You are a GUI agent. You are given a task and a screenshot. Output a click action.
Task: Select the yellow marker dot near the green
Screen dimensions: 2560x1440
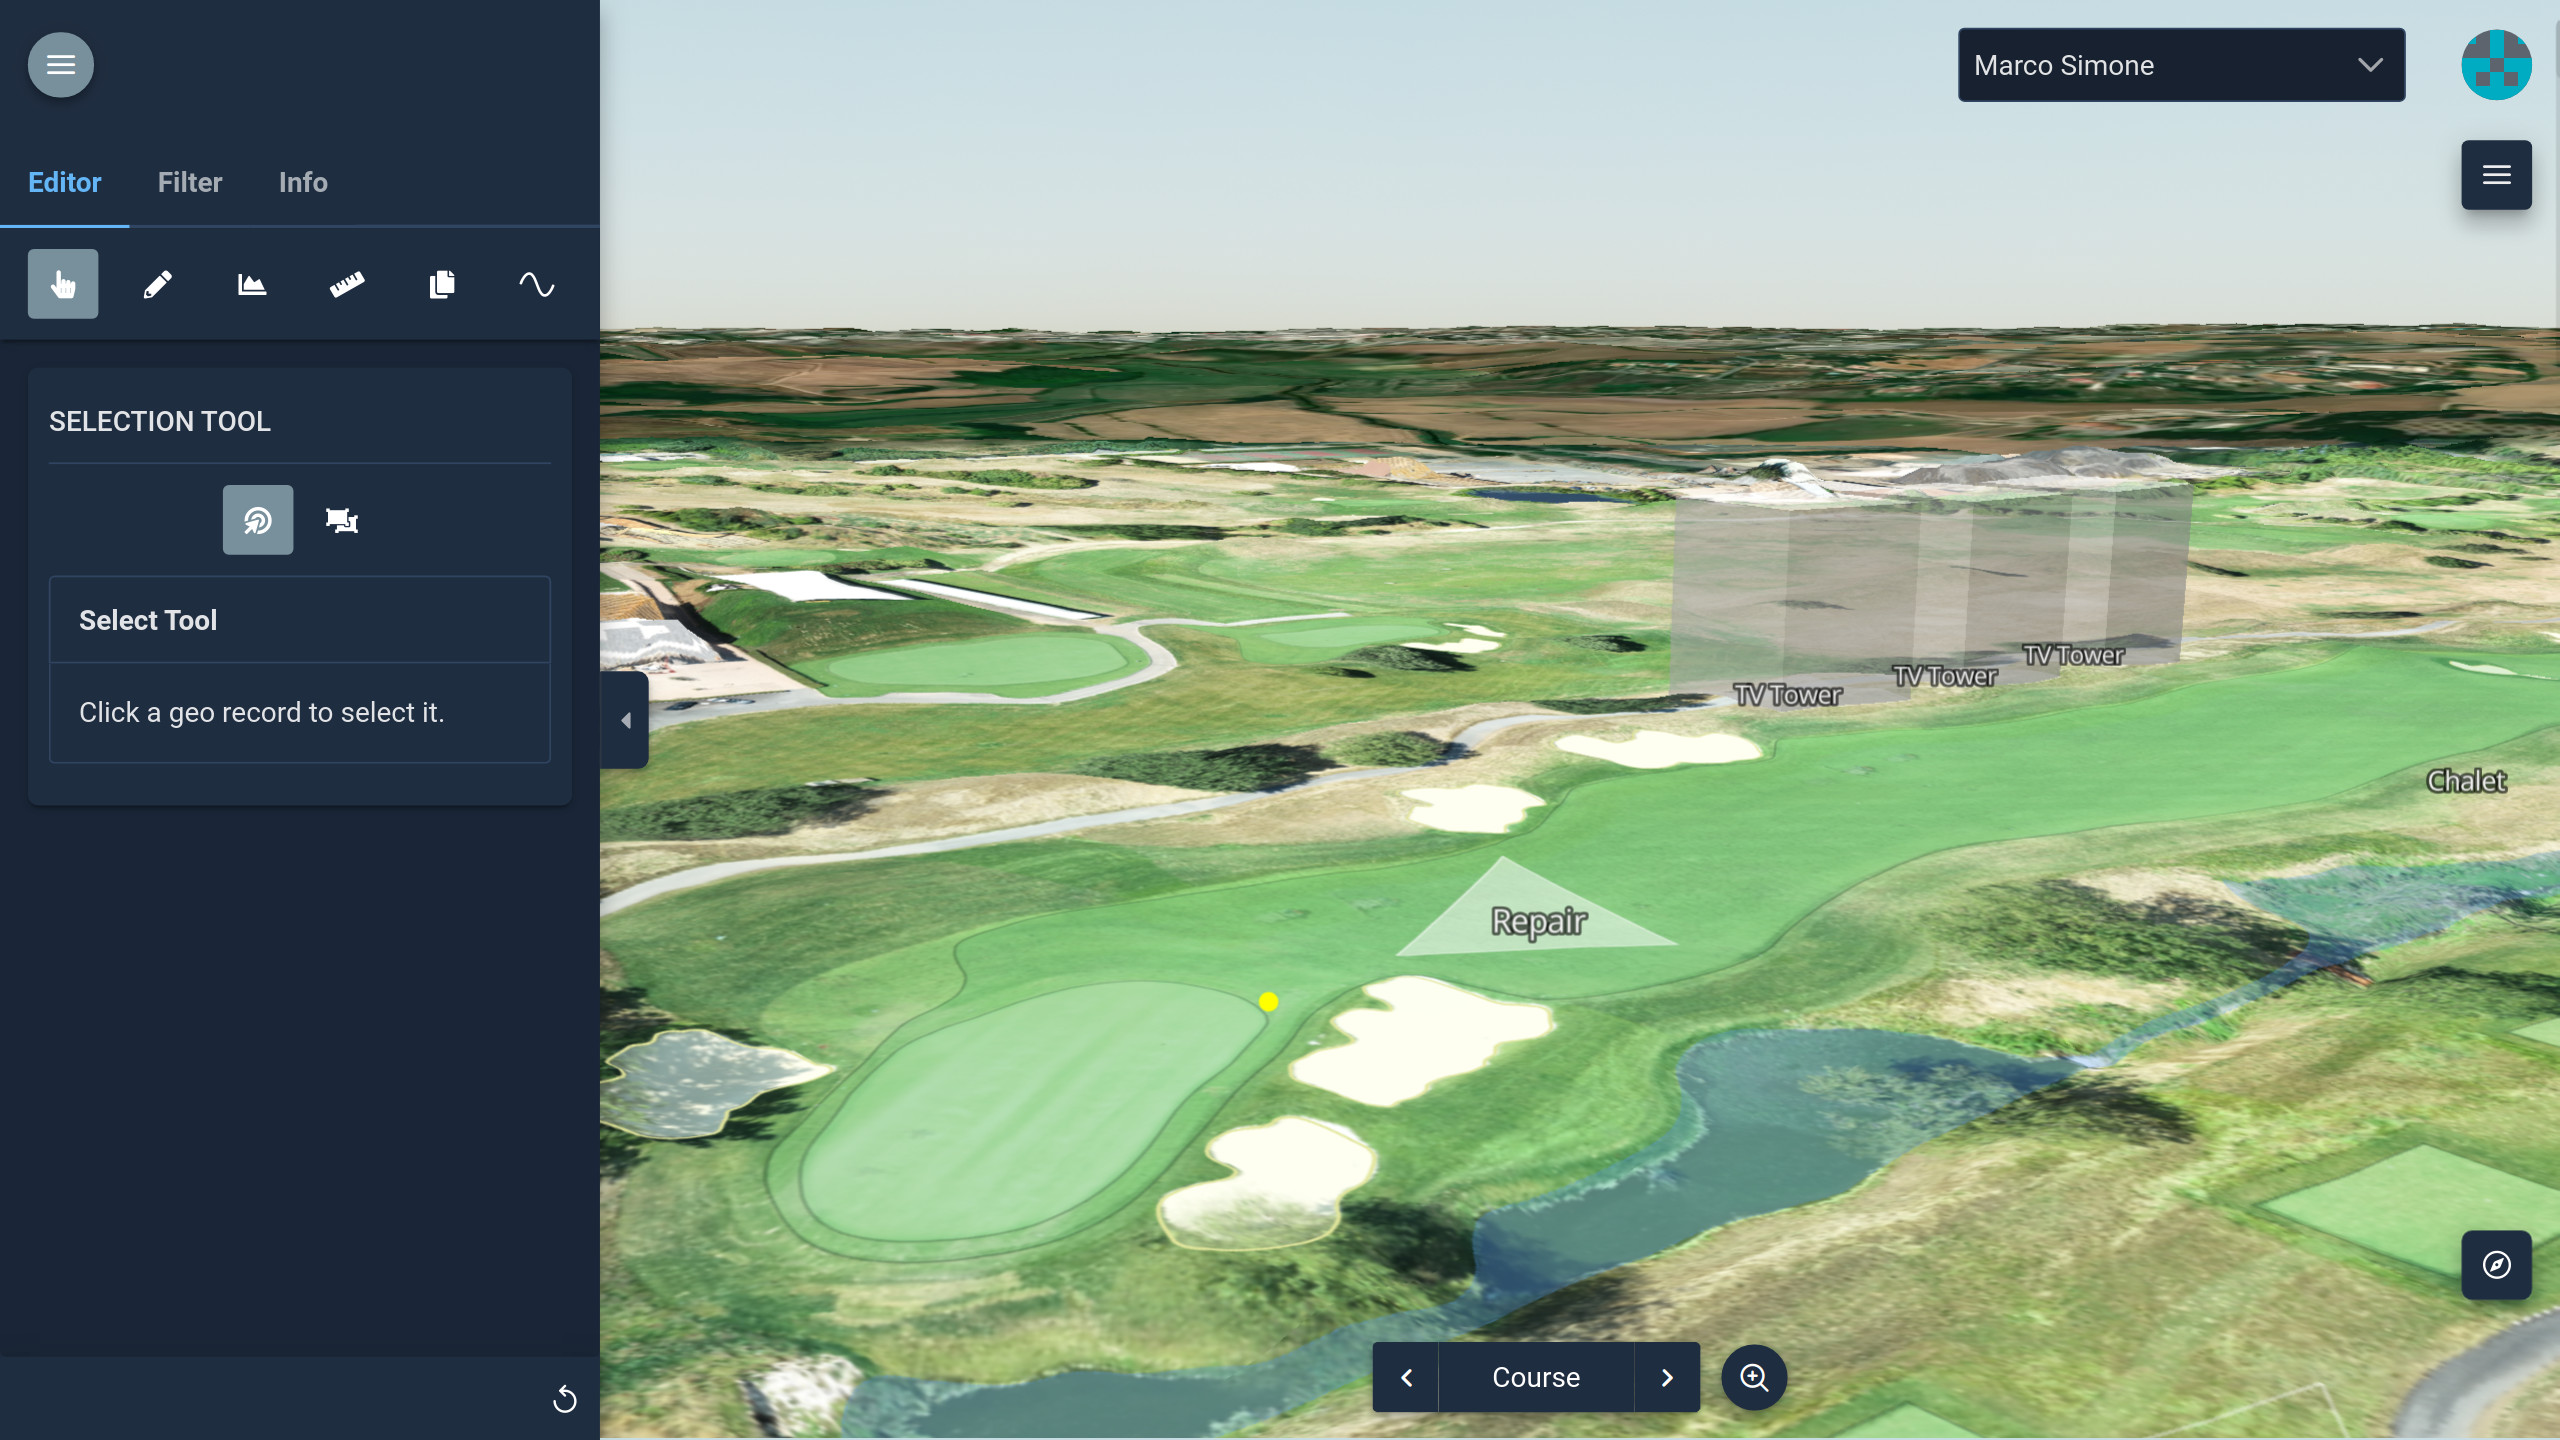pyautogui.click(x=1268, y=1001)
